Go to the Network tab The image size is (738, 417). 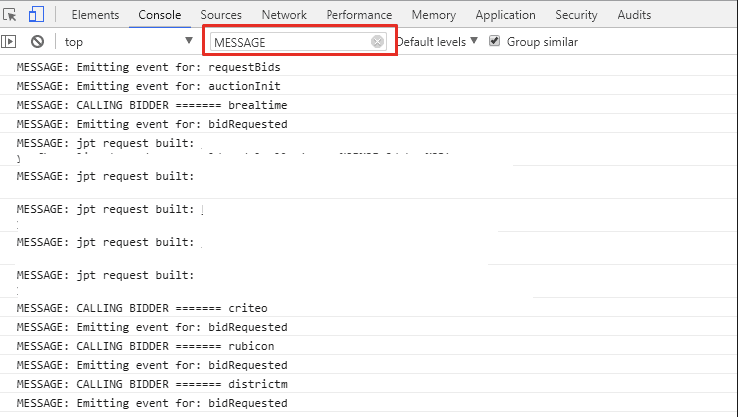(x=284, y=15)
